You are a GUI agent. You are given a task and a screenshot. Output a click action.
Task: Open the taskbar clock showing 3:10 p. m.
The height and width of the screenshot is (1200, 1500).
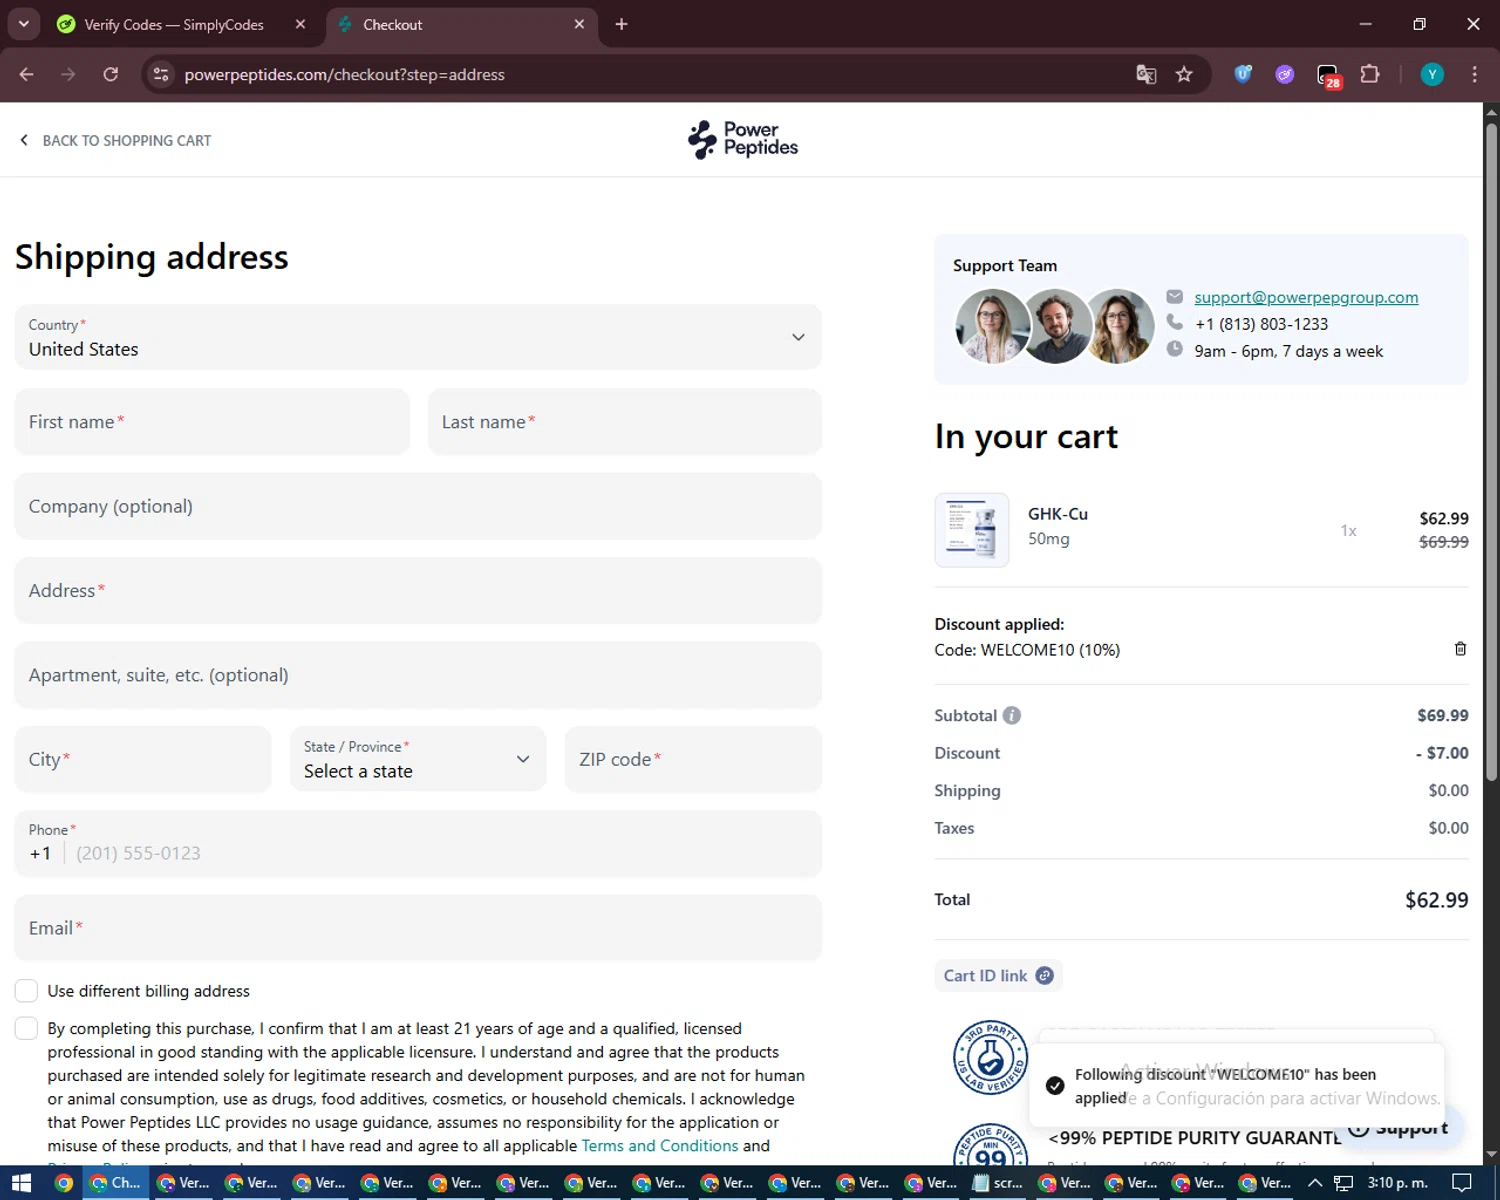point(1398,1183)
